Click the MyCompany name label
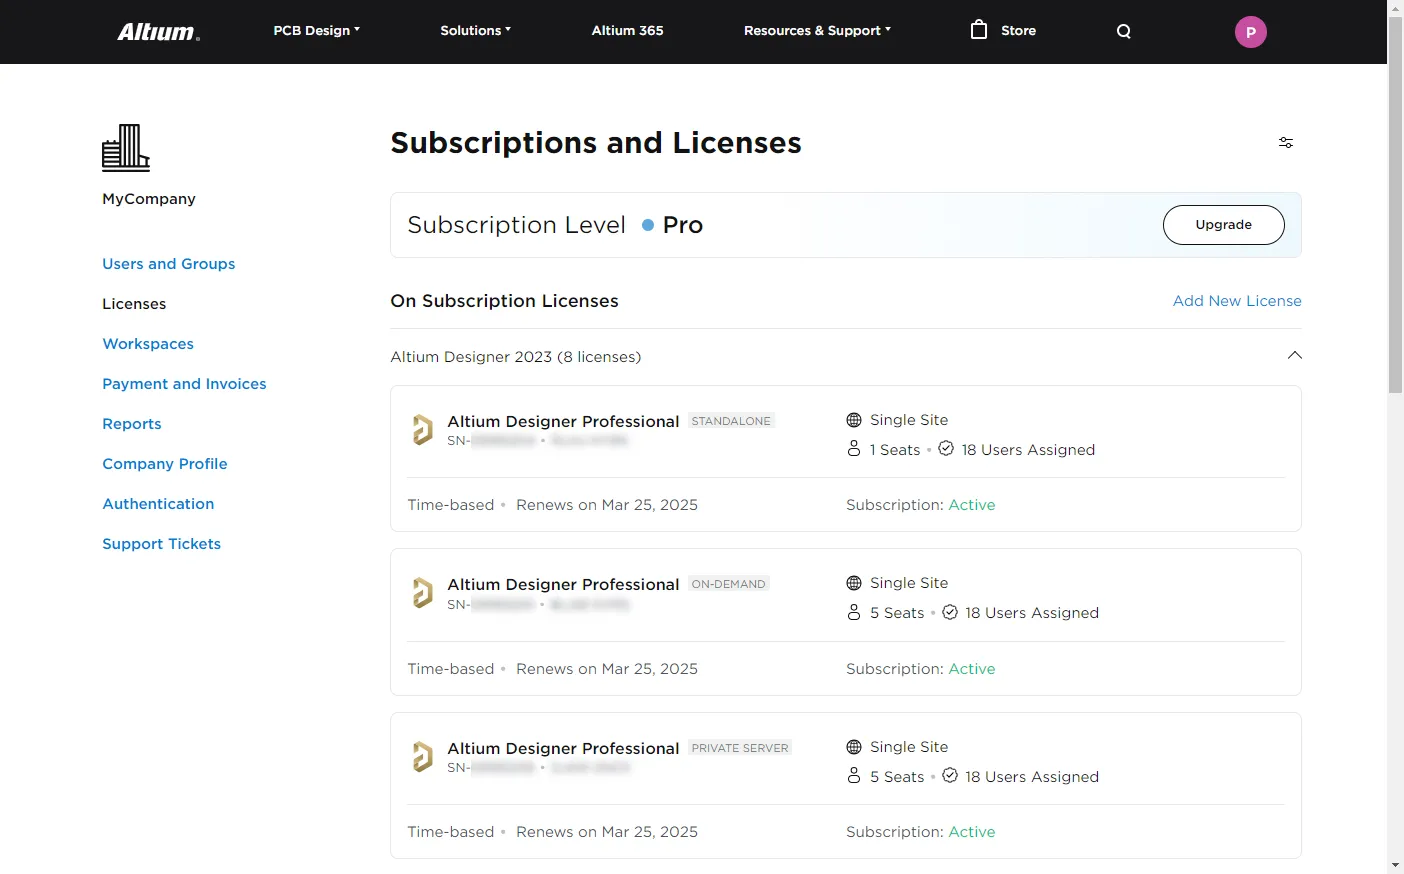The image size is (1404, 874). click(149, 199)
